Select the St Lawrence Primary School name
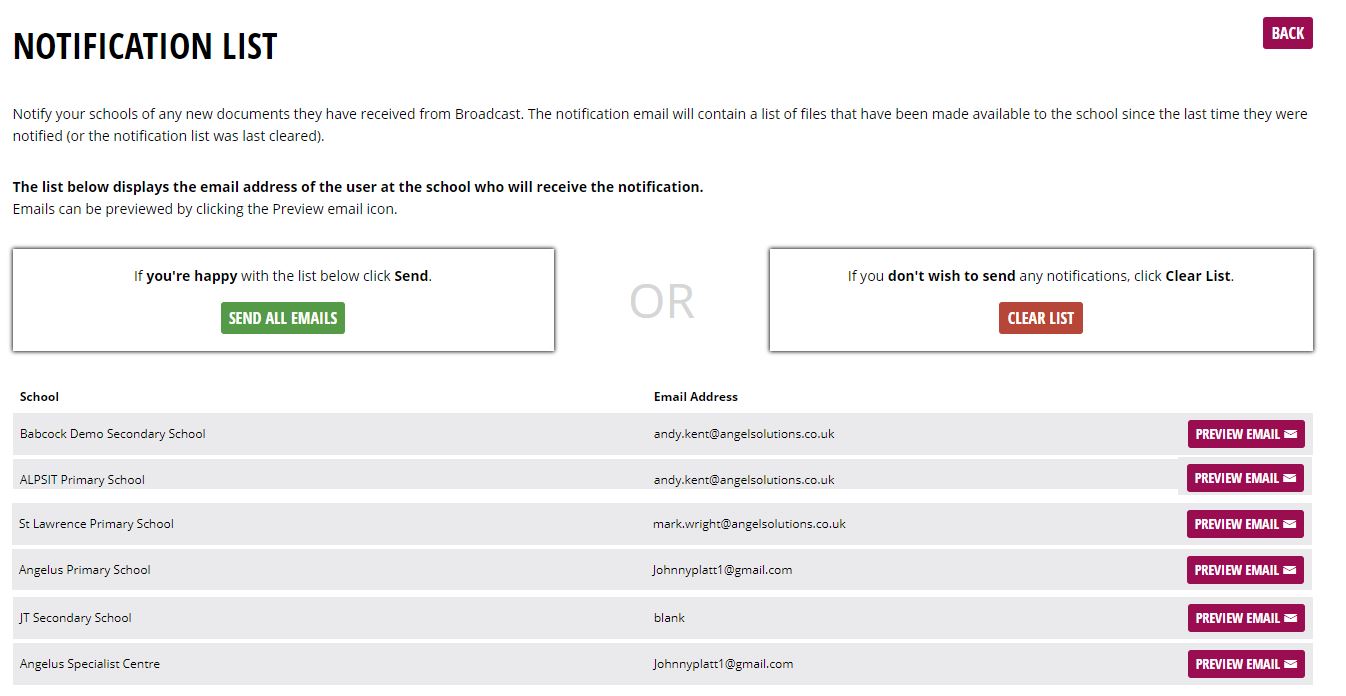This screenshot has width=1346, height=696. [96, 524]
